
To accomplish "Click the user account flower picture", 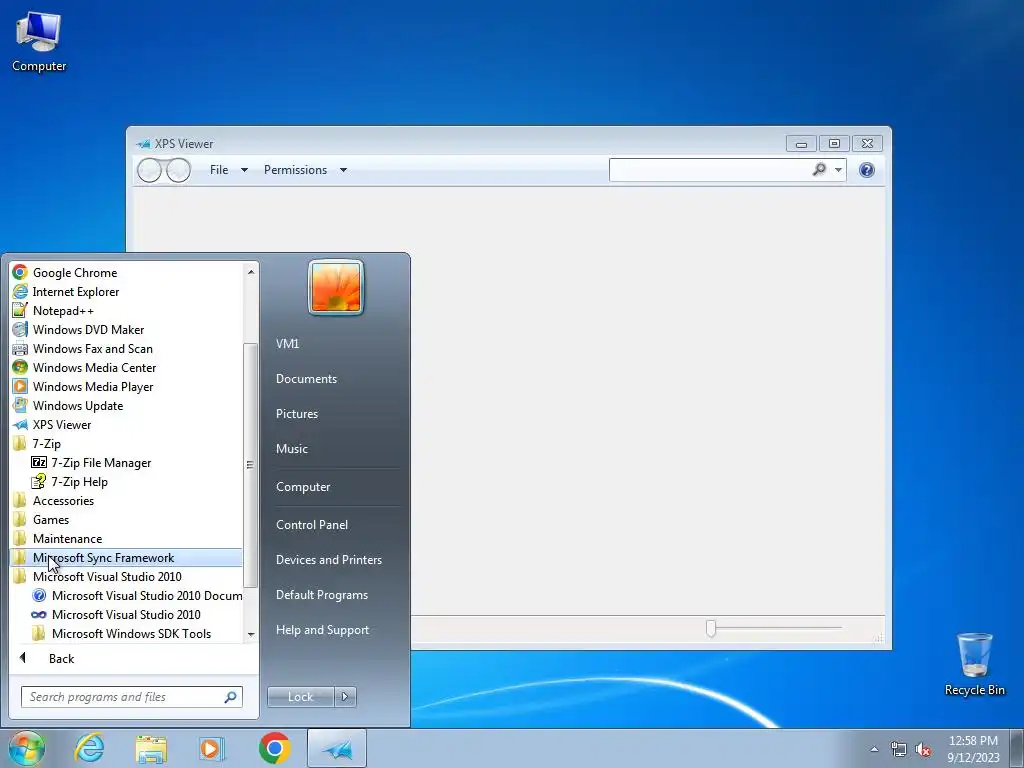I will pos(336,287).
